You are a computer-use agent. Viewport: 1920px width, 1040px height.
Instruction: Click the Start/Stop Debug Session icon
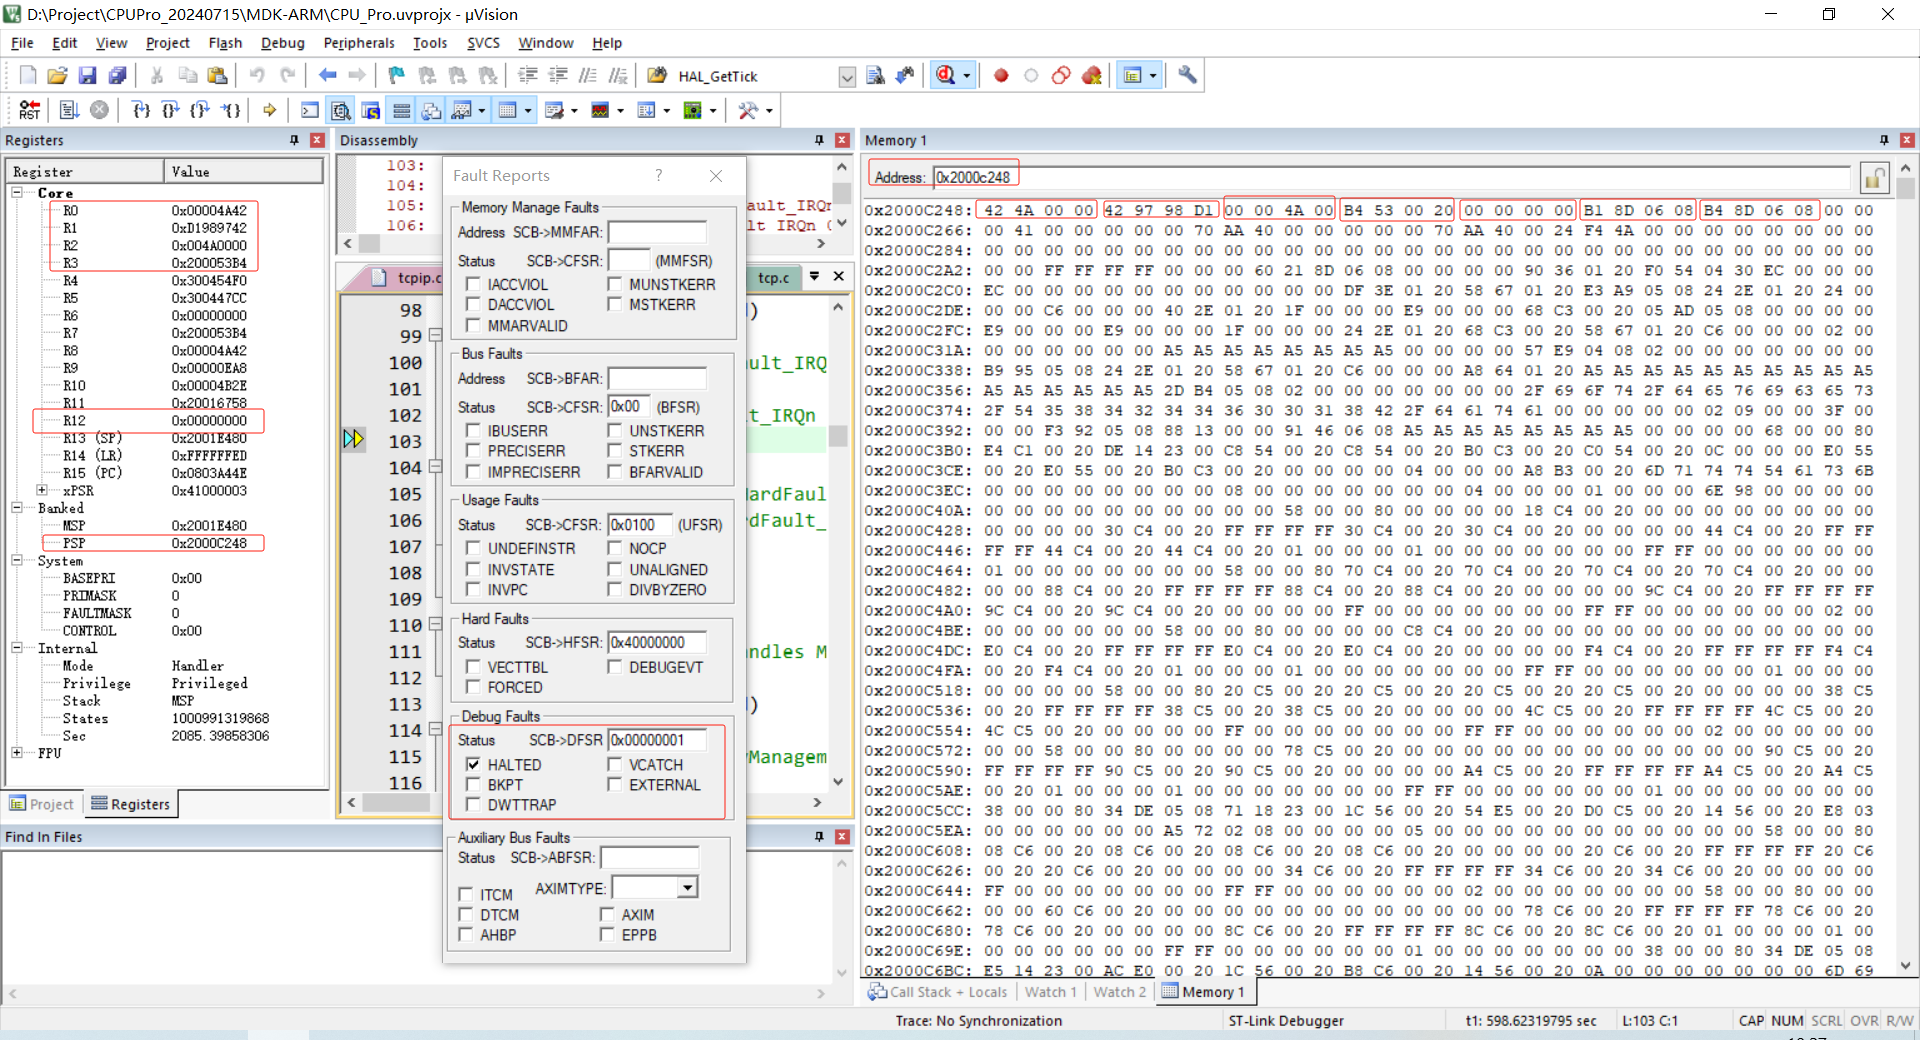pyautogui.click(x=945, y=75)
